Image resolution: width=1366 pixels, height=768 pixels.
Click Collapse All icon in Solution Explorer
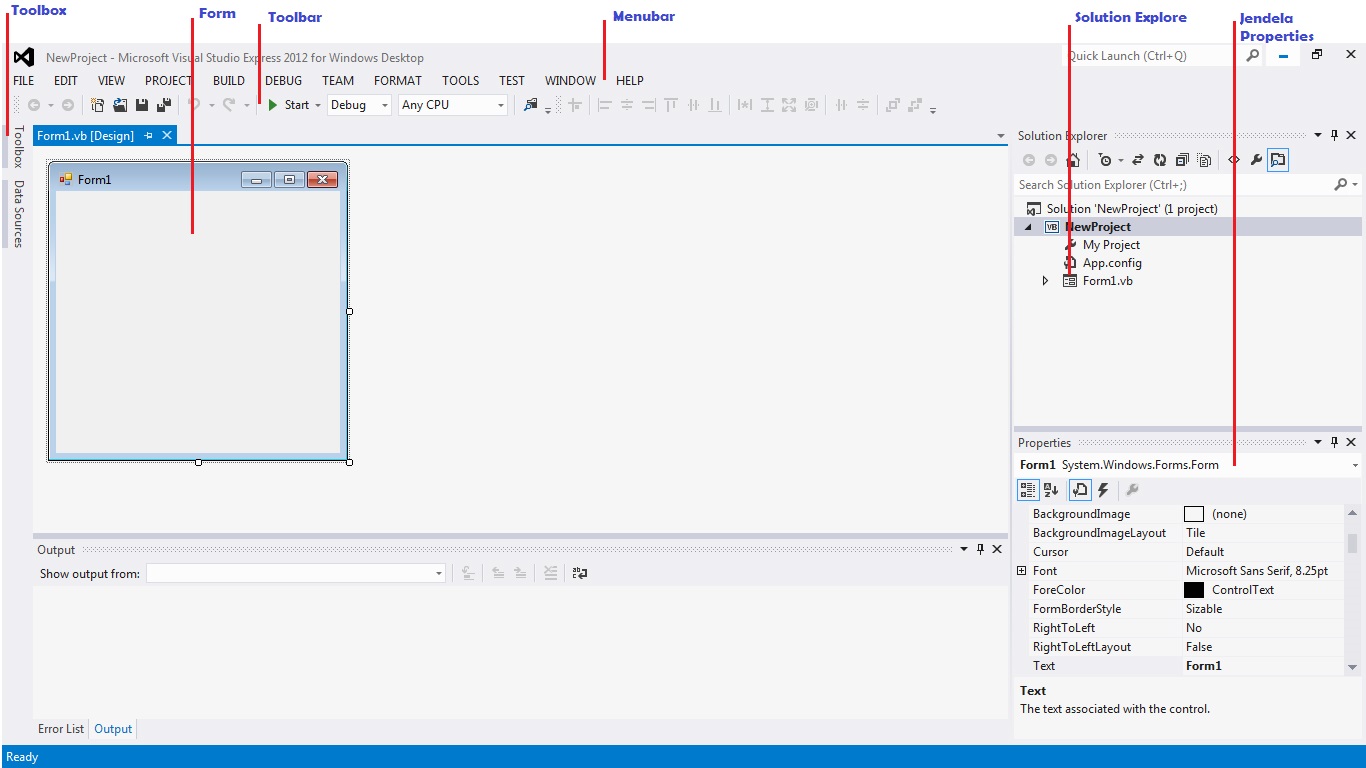click(x=1182, y=160)
